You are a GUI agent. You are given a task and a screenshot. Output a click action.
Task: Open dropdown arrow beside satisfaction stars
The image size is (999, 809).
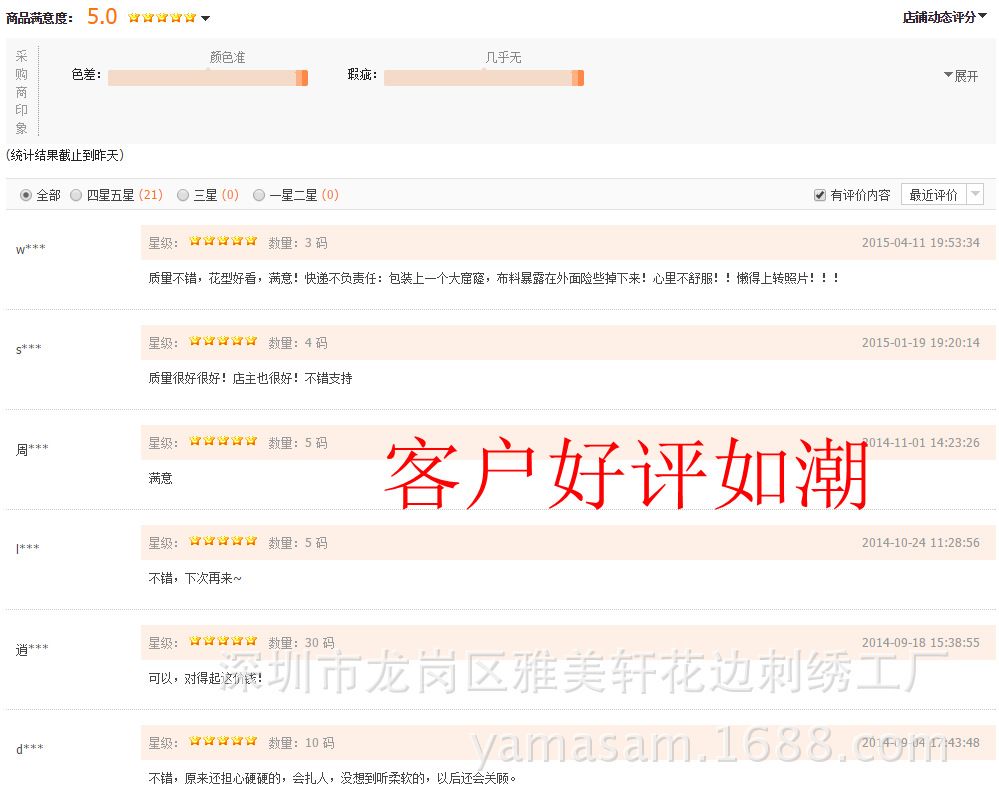click(x=206, y=18)
